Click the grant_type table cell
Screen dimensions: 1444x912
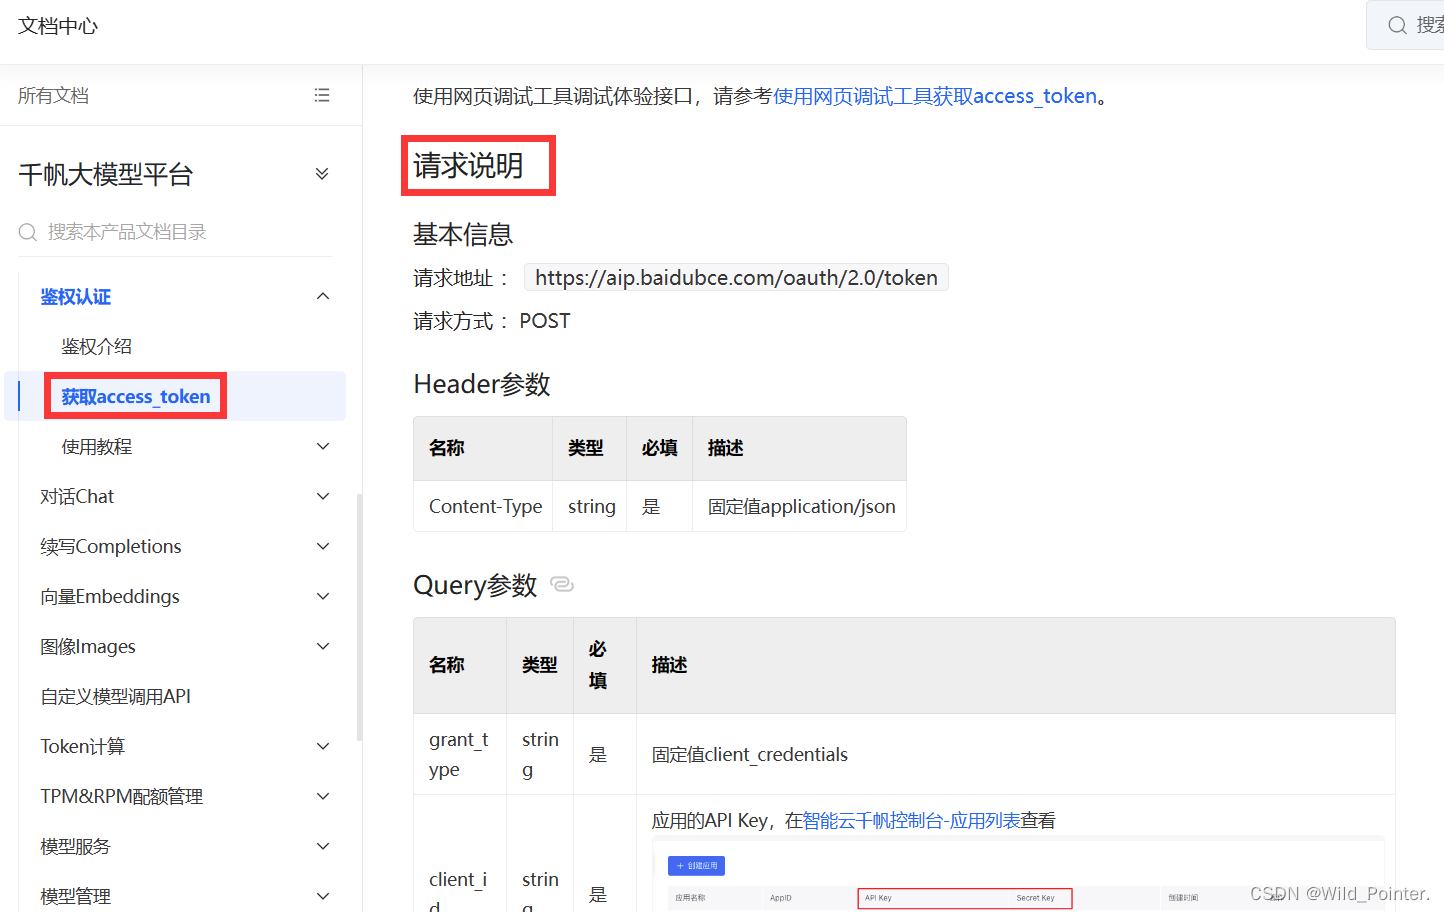click(460, 754)
